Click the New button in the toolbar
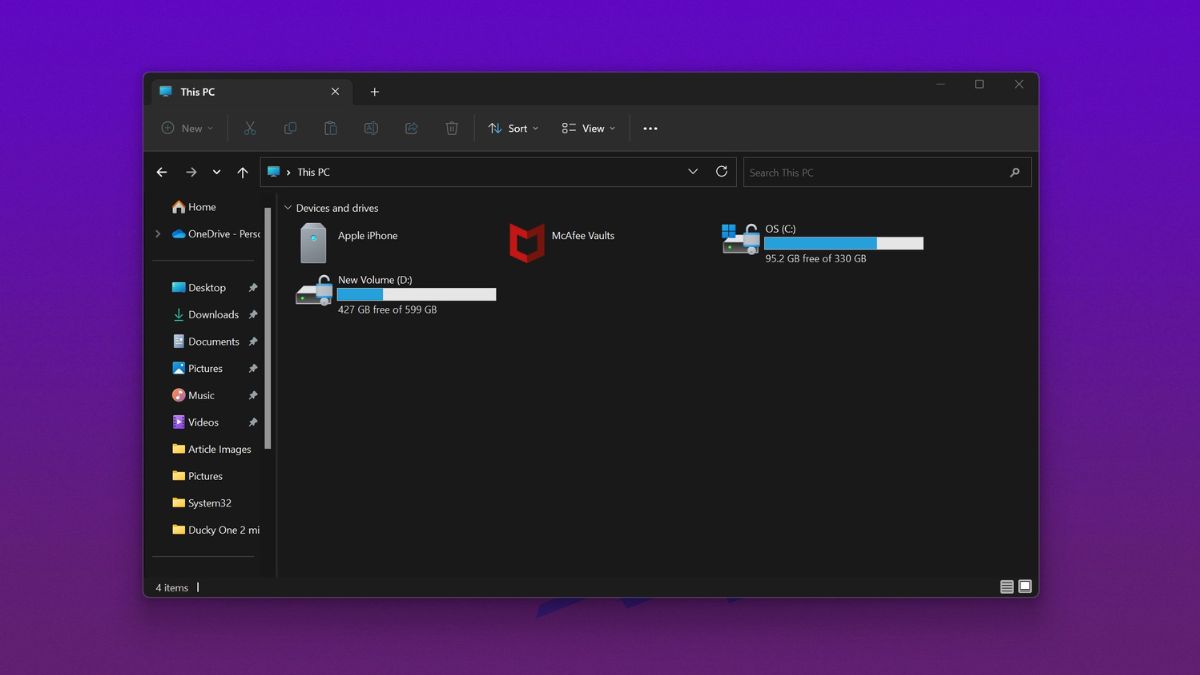1200x675 pixels. coord(186,128)
